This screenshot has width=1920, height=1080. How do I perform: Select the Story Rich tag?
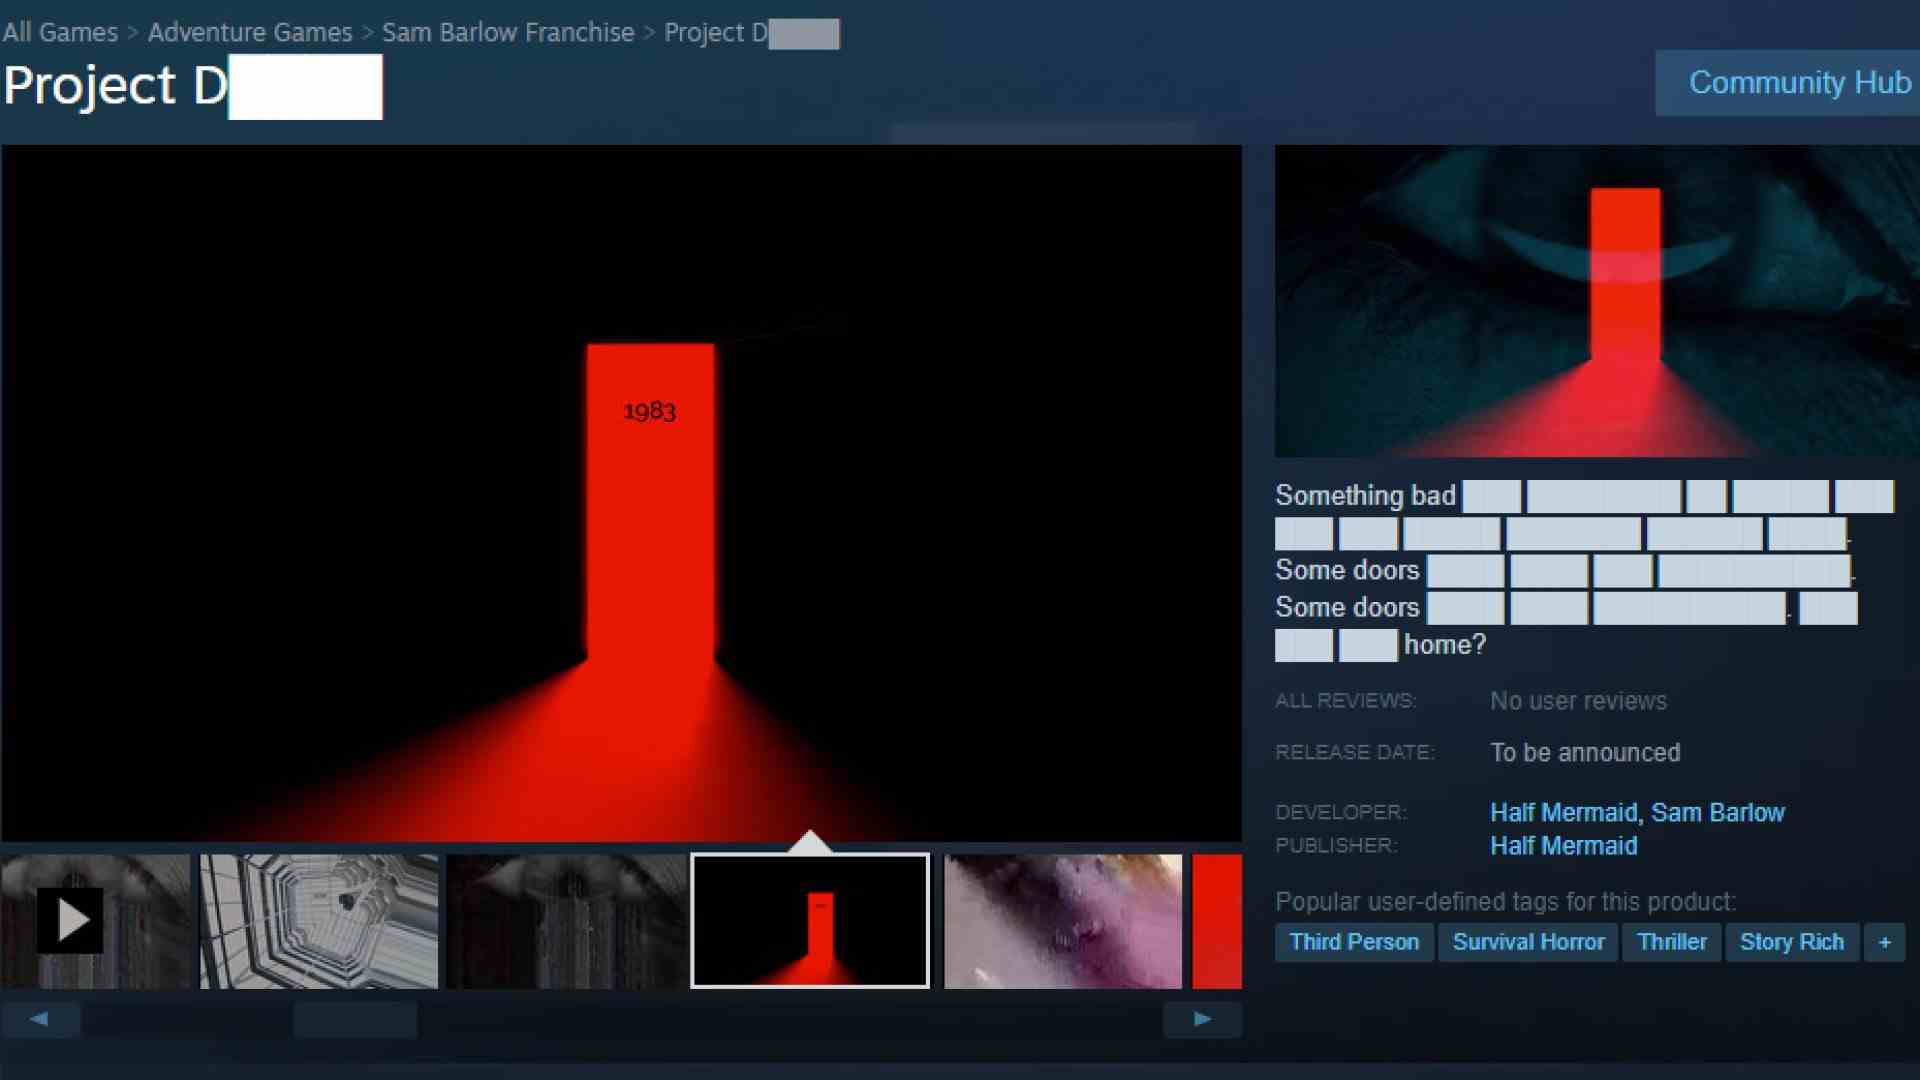[1791, 940]
